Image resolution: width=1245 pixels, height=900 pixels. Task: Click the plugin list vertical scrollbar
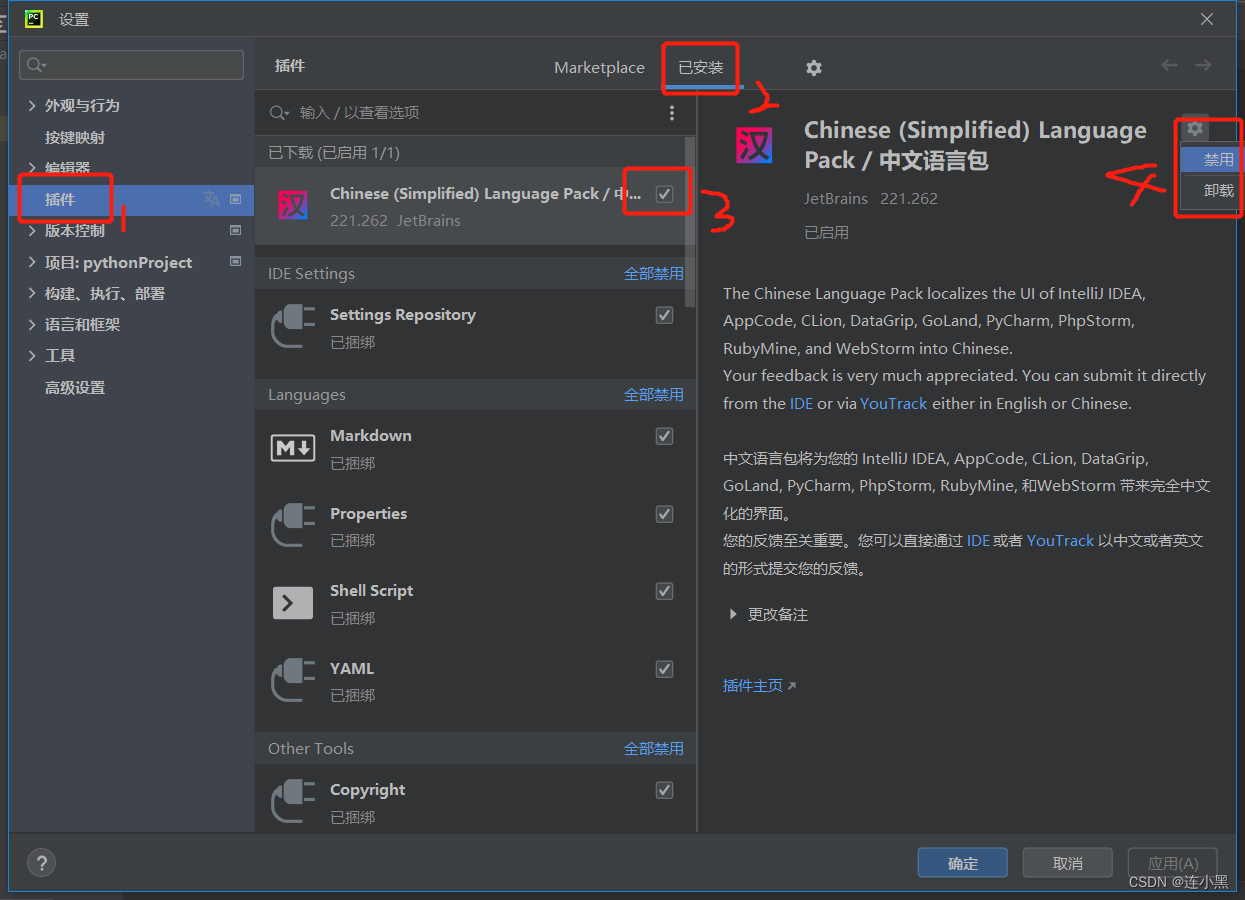pos(689,220)
